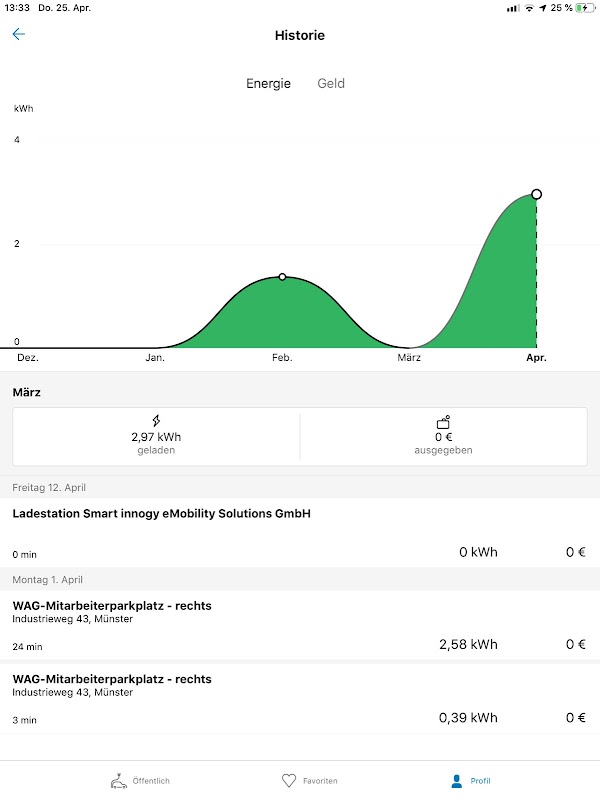Open the 0,39 kWh WAG-Mitarbeiterparkplatz session

tap(300, 698)
